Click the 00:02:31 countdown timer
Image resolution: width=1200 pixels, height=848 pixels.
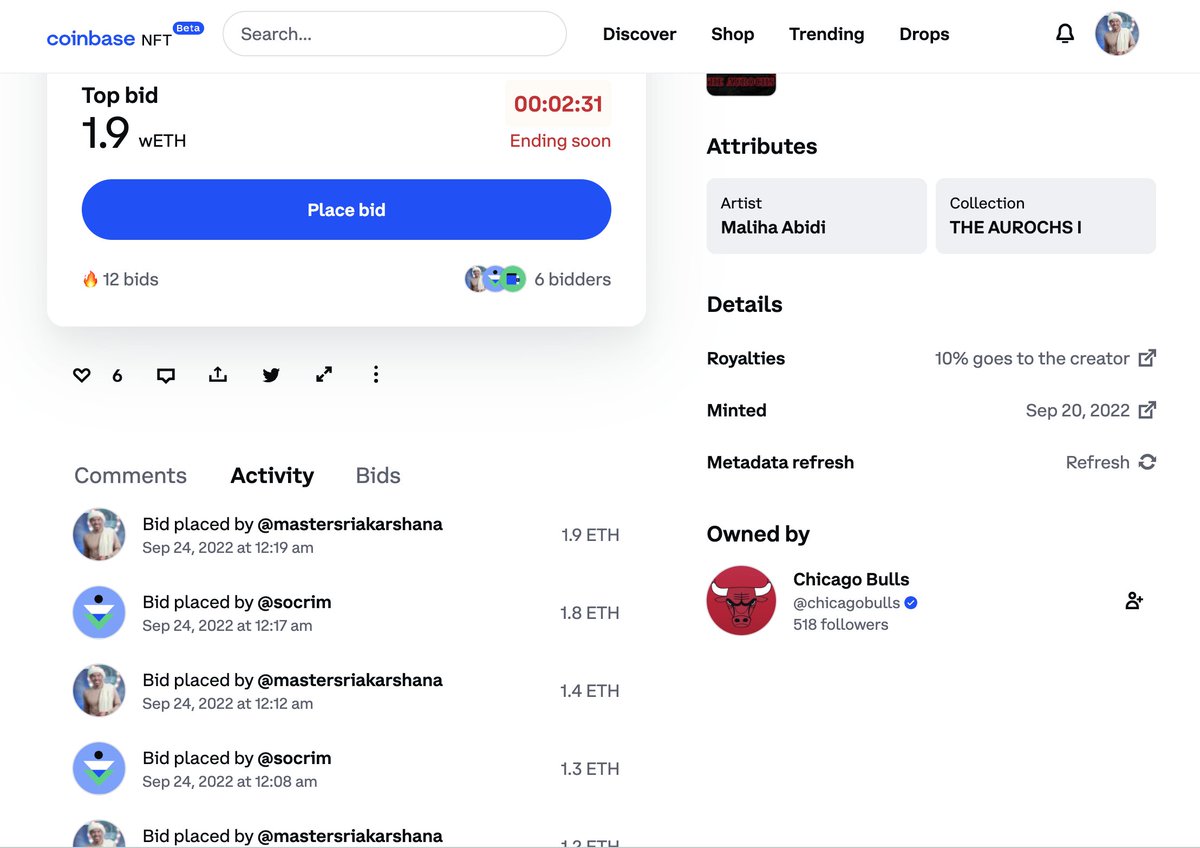[x=558, y=104]
